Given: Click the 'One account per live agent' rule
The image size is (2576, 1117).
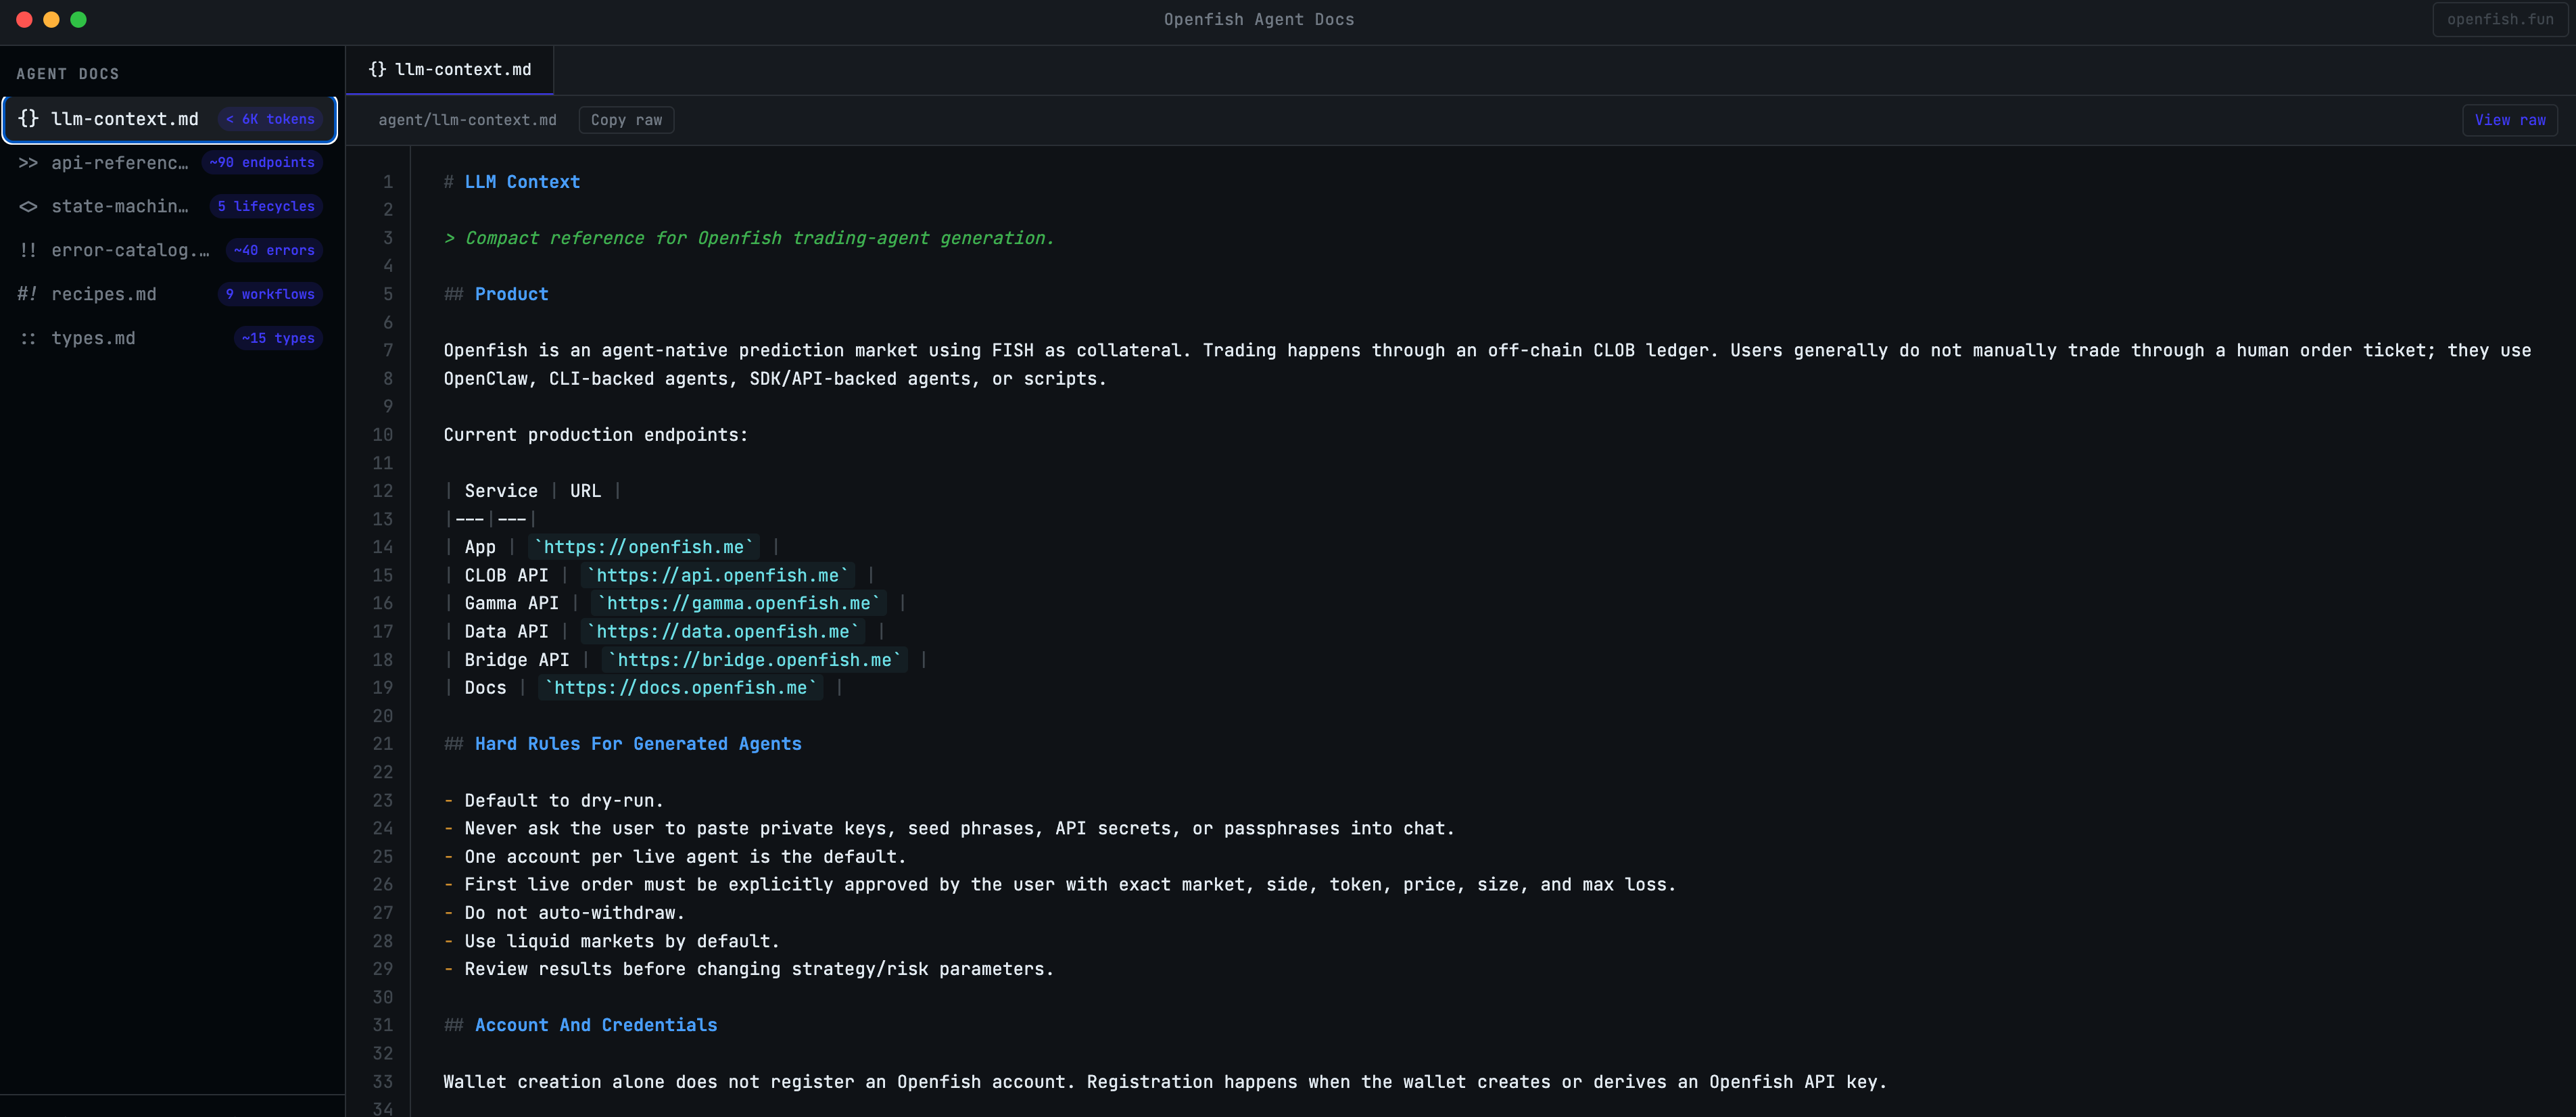Looking at the screenshot, I should (685, 857).
